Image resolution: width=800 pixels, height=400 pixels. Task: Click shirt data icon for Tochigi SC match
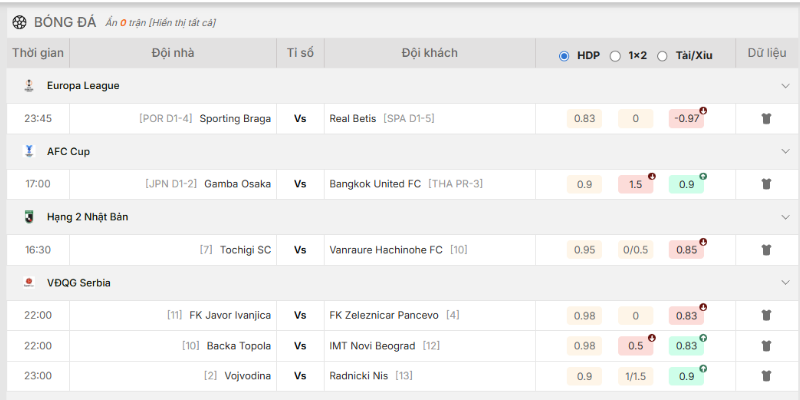pyautogui.click(x=766, y=250)
